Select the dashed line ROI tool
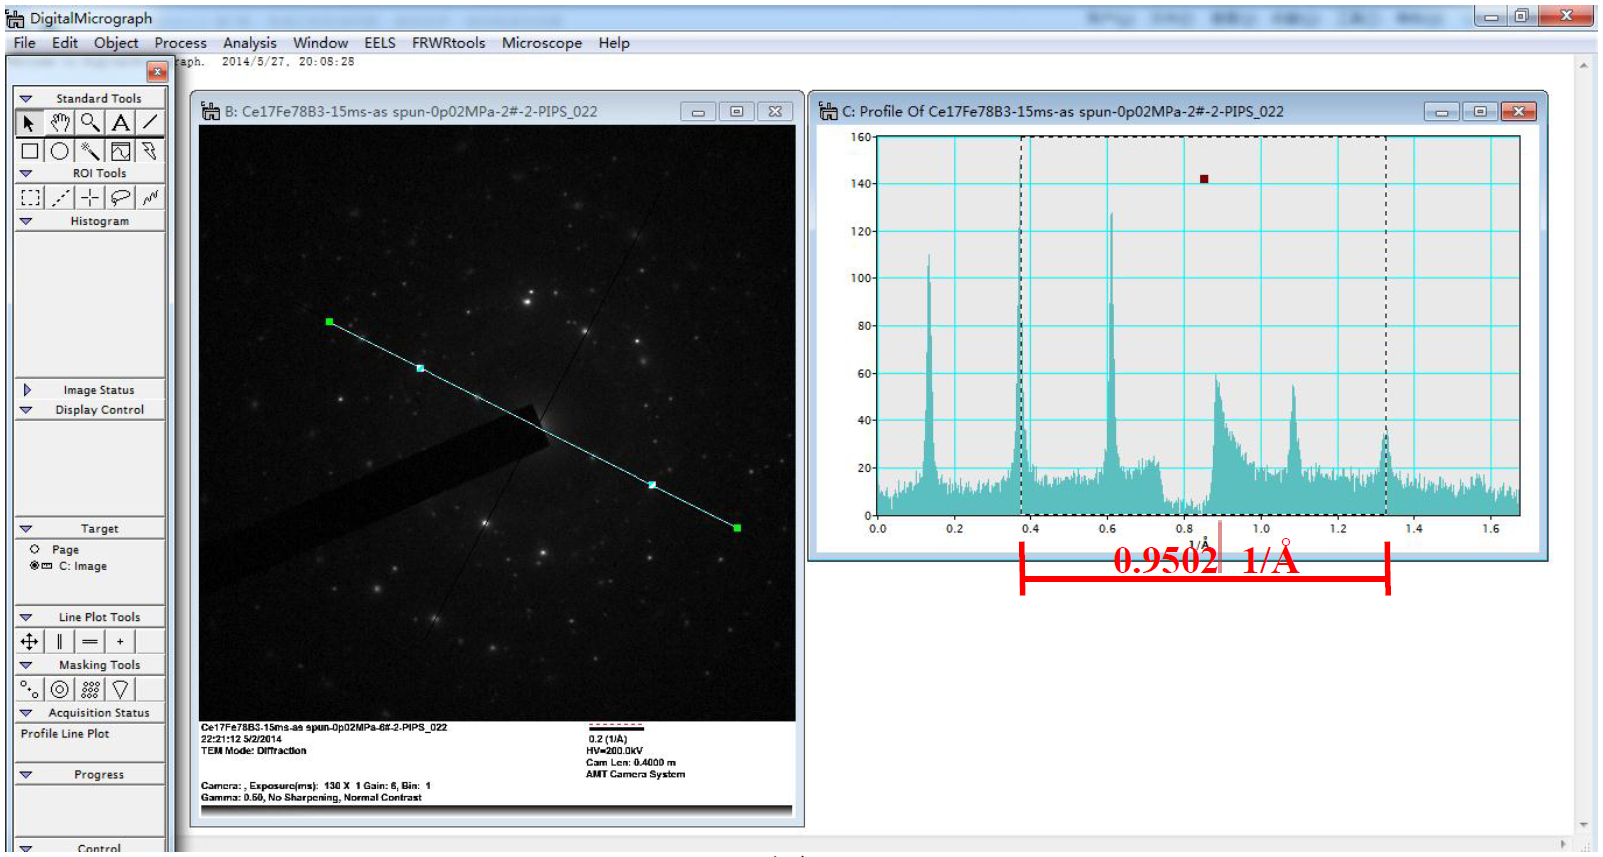Image resolution: width=1603 pixels, height=857 pixels. point(60,197)
